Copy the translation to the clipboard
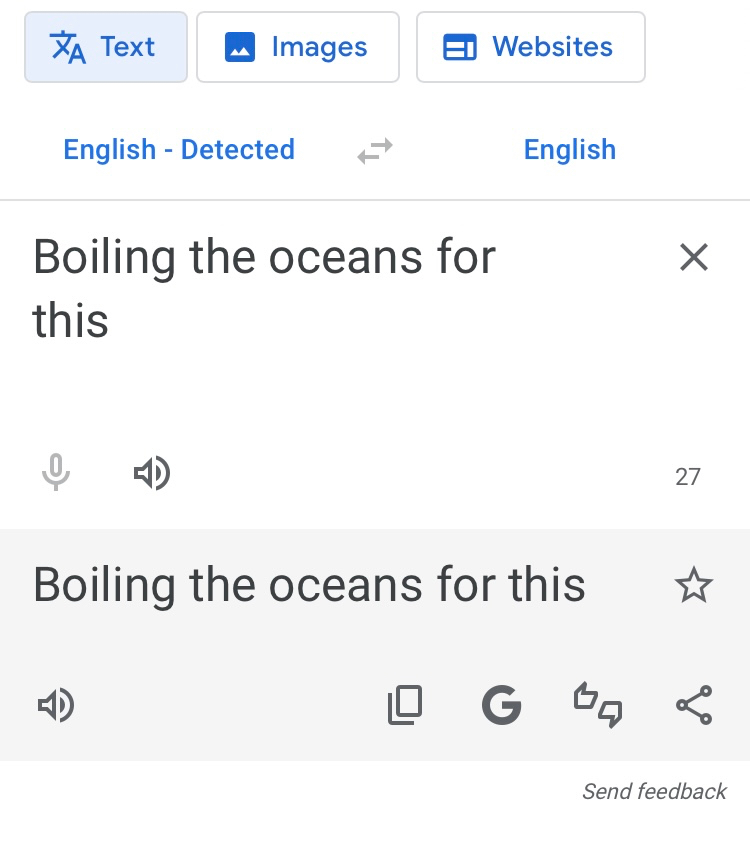Viewport: 750px width, 844px height. coord(405,706)
